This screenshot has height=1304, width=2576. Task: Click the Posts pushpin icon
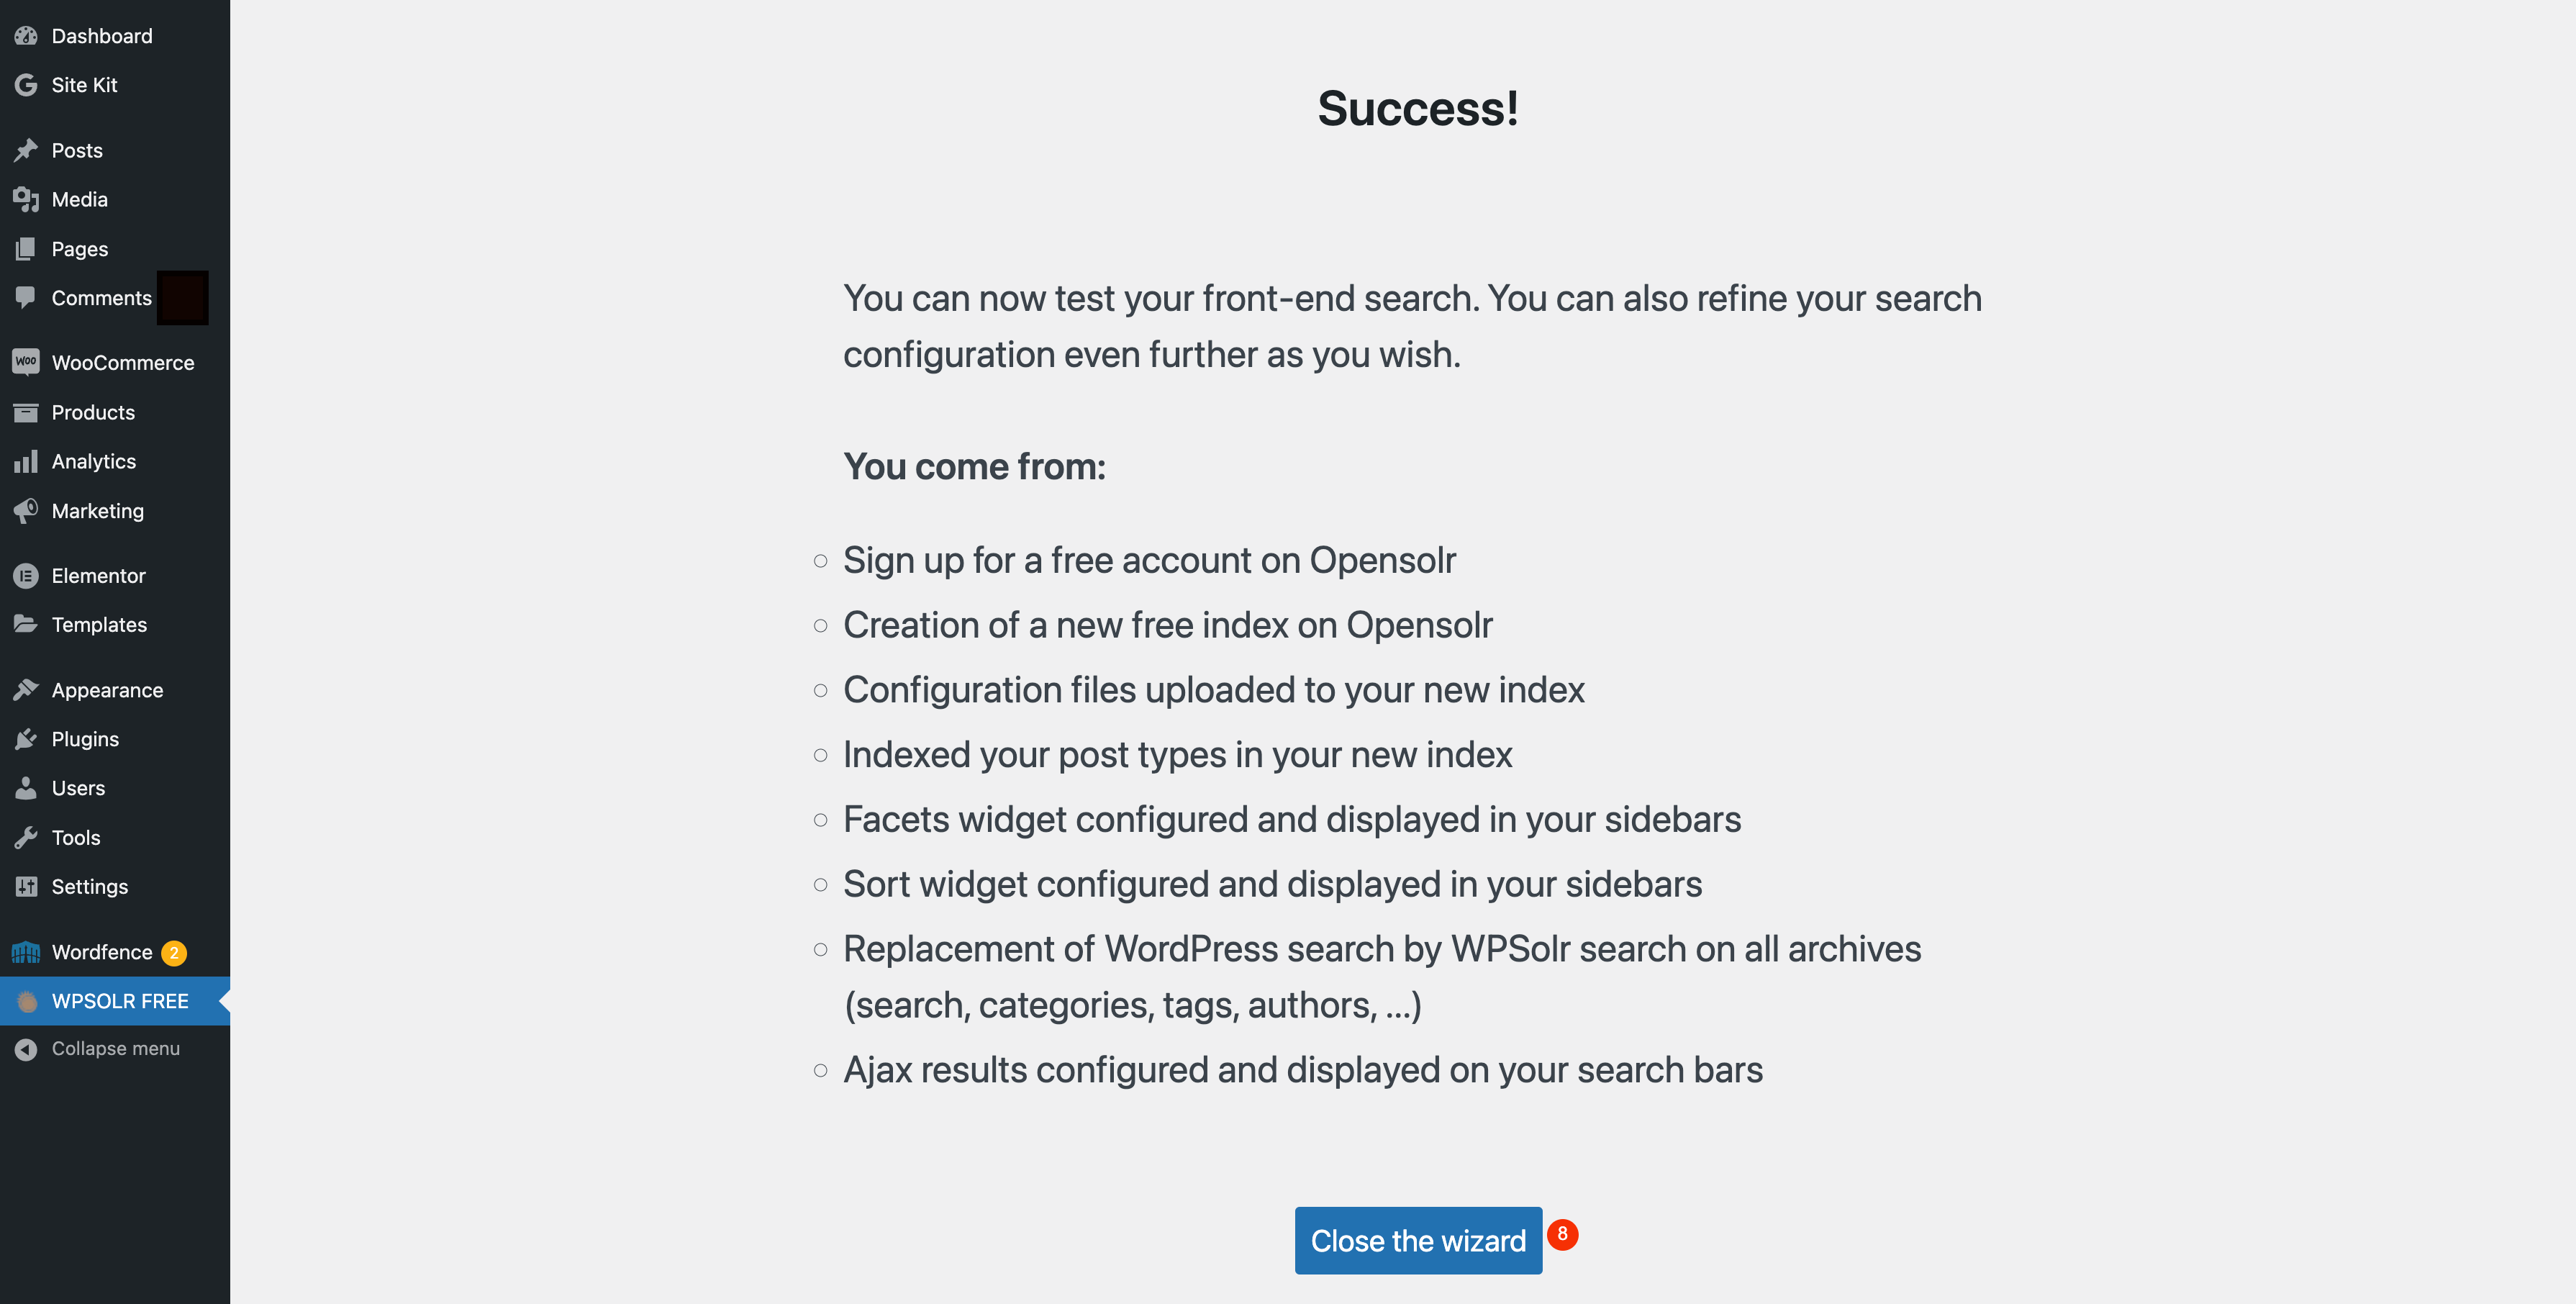[26, 150]
